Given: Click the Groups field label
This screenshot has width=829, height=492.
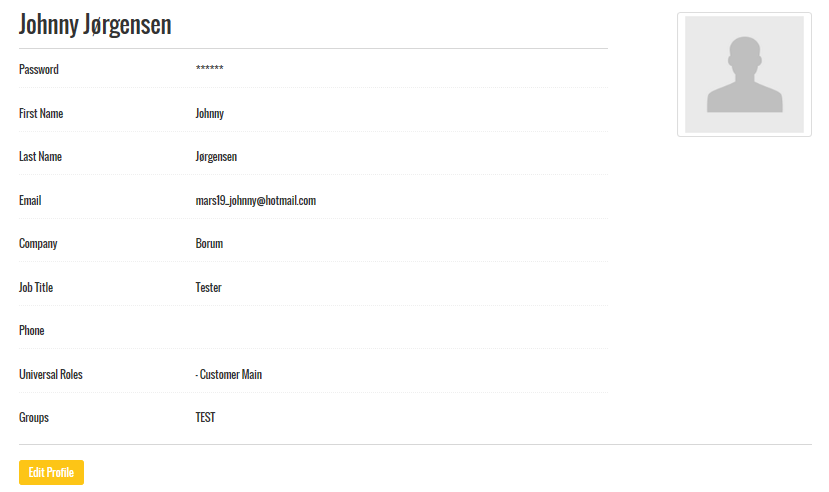Looking at the screenshot, I should click(x=34, y=418).
